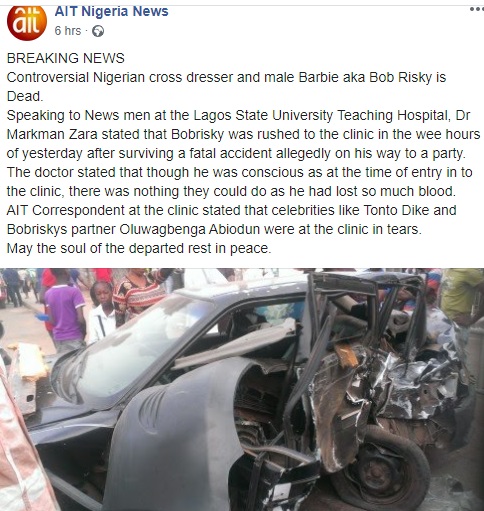The width and height of the screenshot is (484, 511).
Task: Open the crashed car photo attachment
Action: pyautogui.click(x=242, y=389)
